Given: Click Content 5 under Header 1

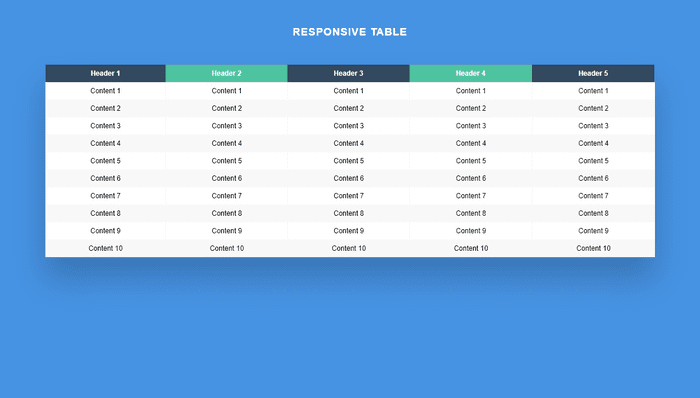Looking at the screenshot, I should 105,161.
